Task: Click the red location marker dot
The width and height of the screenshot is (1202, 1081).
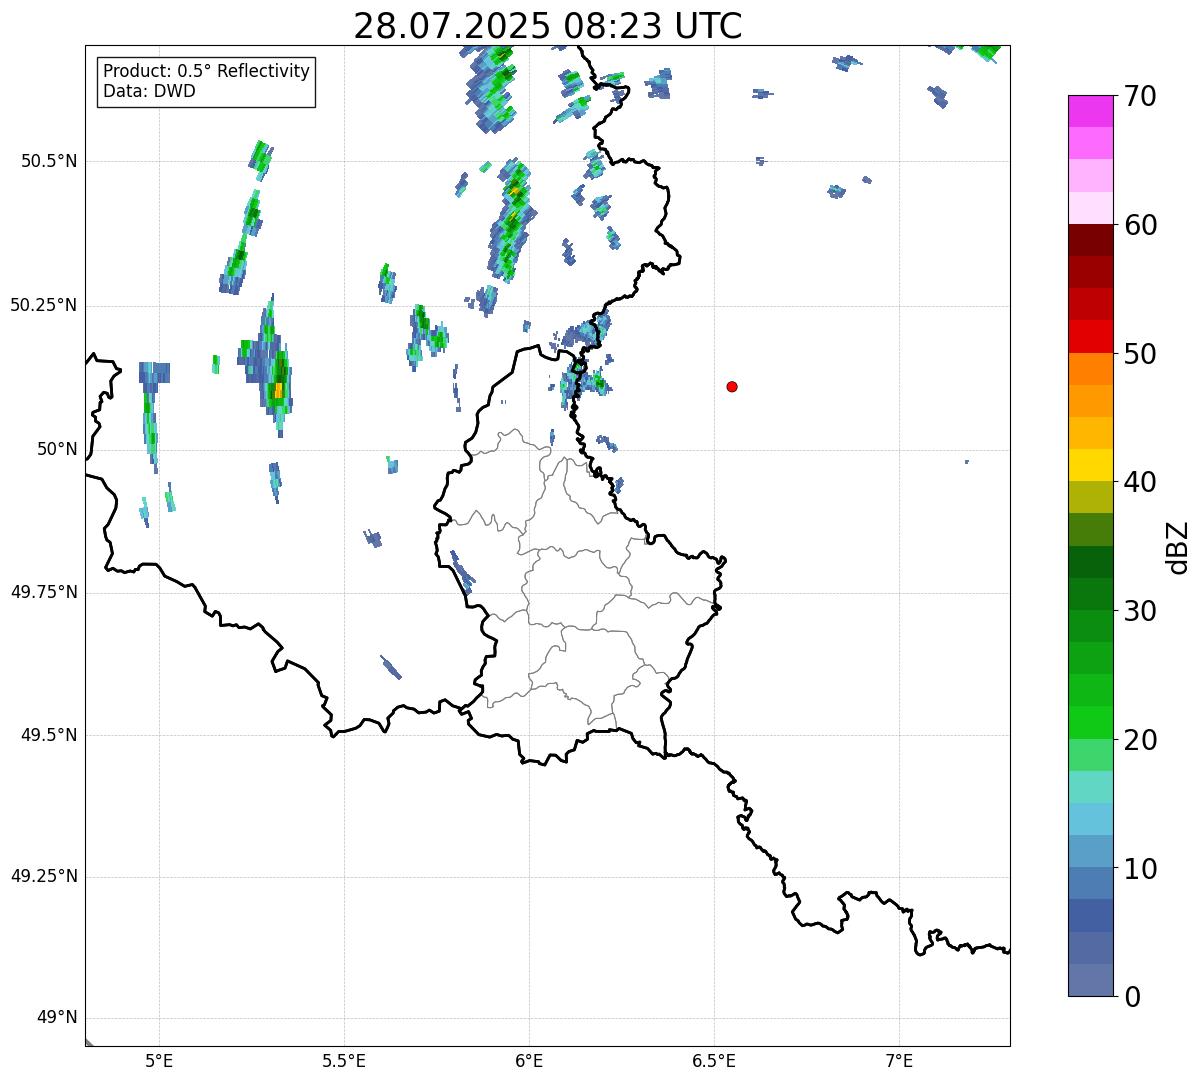Action: point(732,386)
